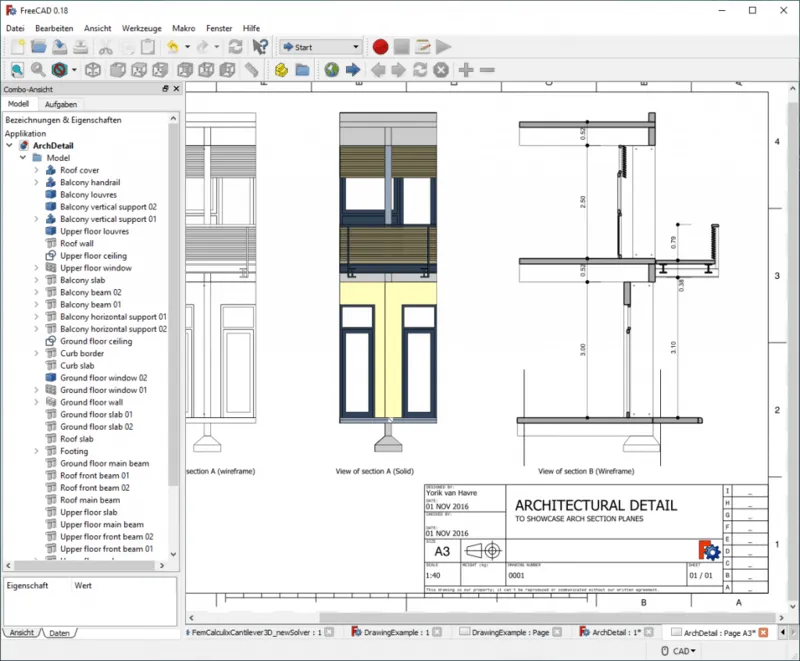Screen dimensions: 800x661
Task: Click the What's This help arrow icon
Action: (259, 46)
